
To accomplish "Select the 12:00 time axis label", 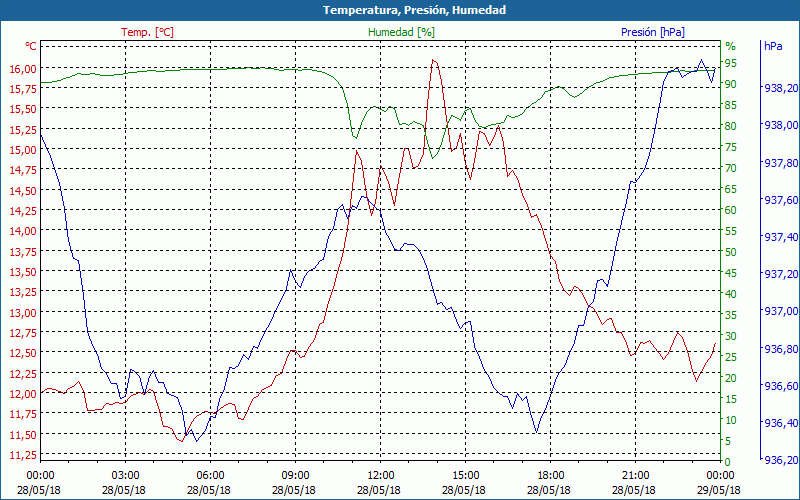I will click(x=381, y=476).
